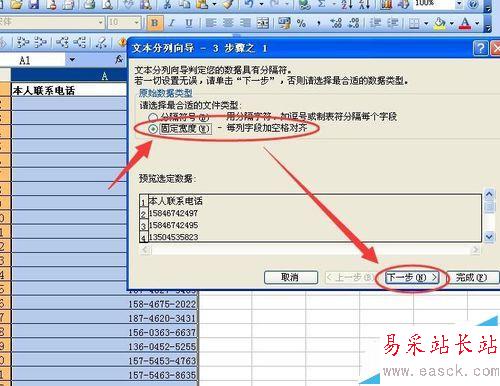Click the Merge and Center icon
Screen dimensions: 500x386
[x=263, y=23]
